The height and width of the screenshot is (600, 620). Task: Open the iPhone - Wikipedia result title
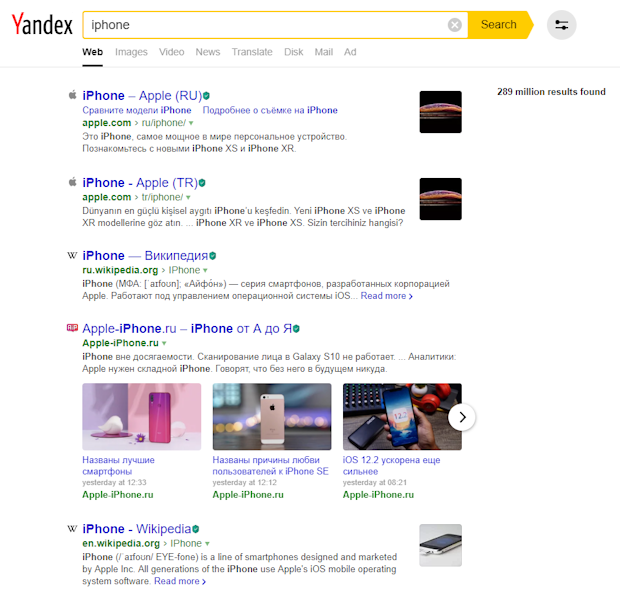click(x=136, y=529)
